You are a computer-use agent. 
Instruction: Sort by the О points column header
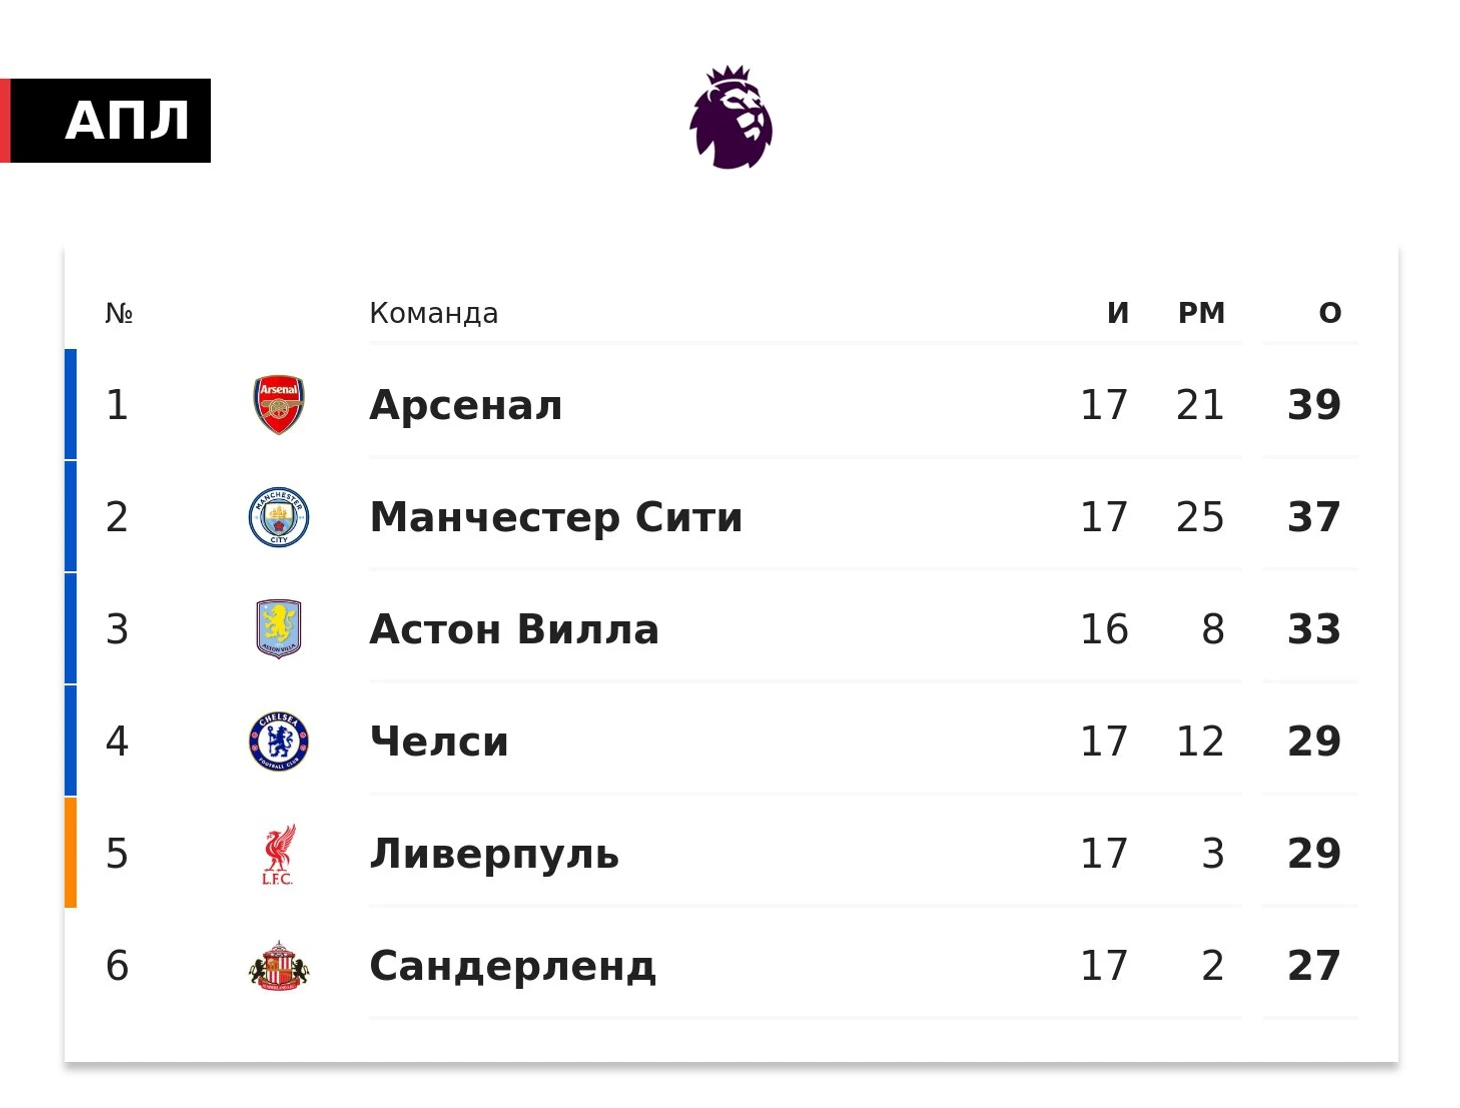[1330, 313]
